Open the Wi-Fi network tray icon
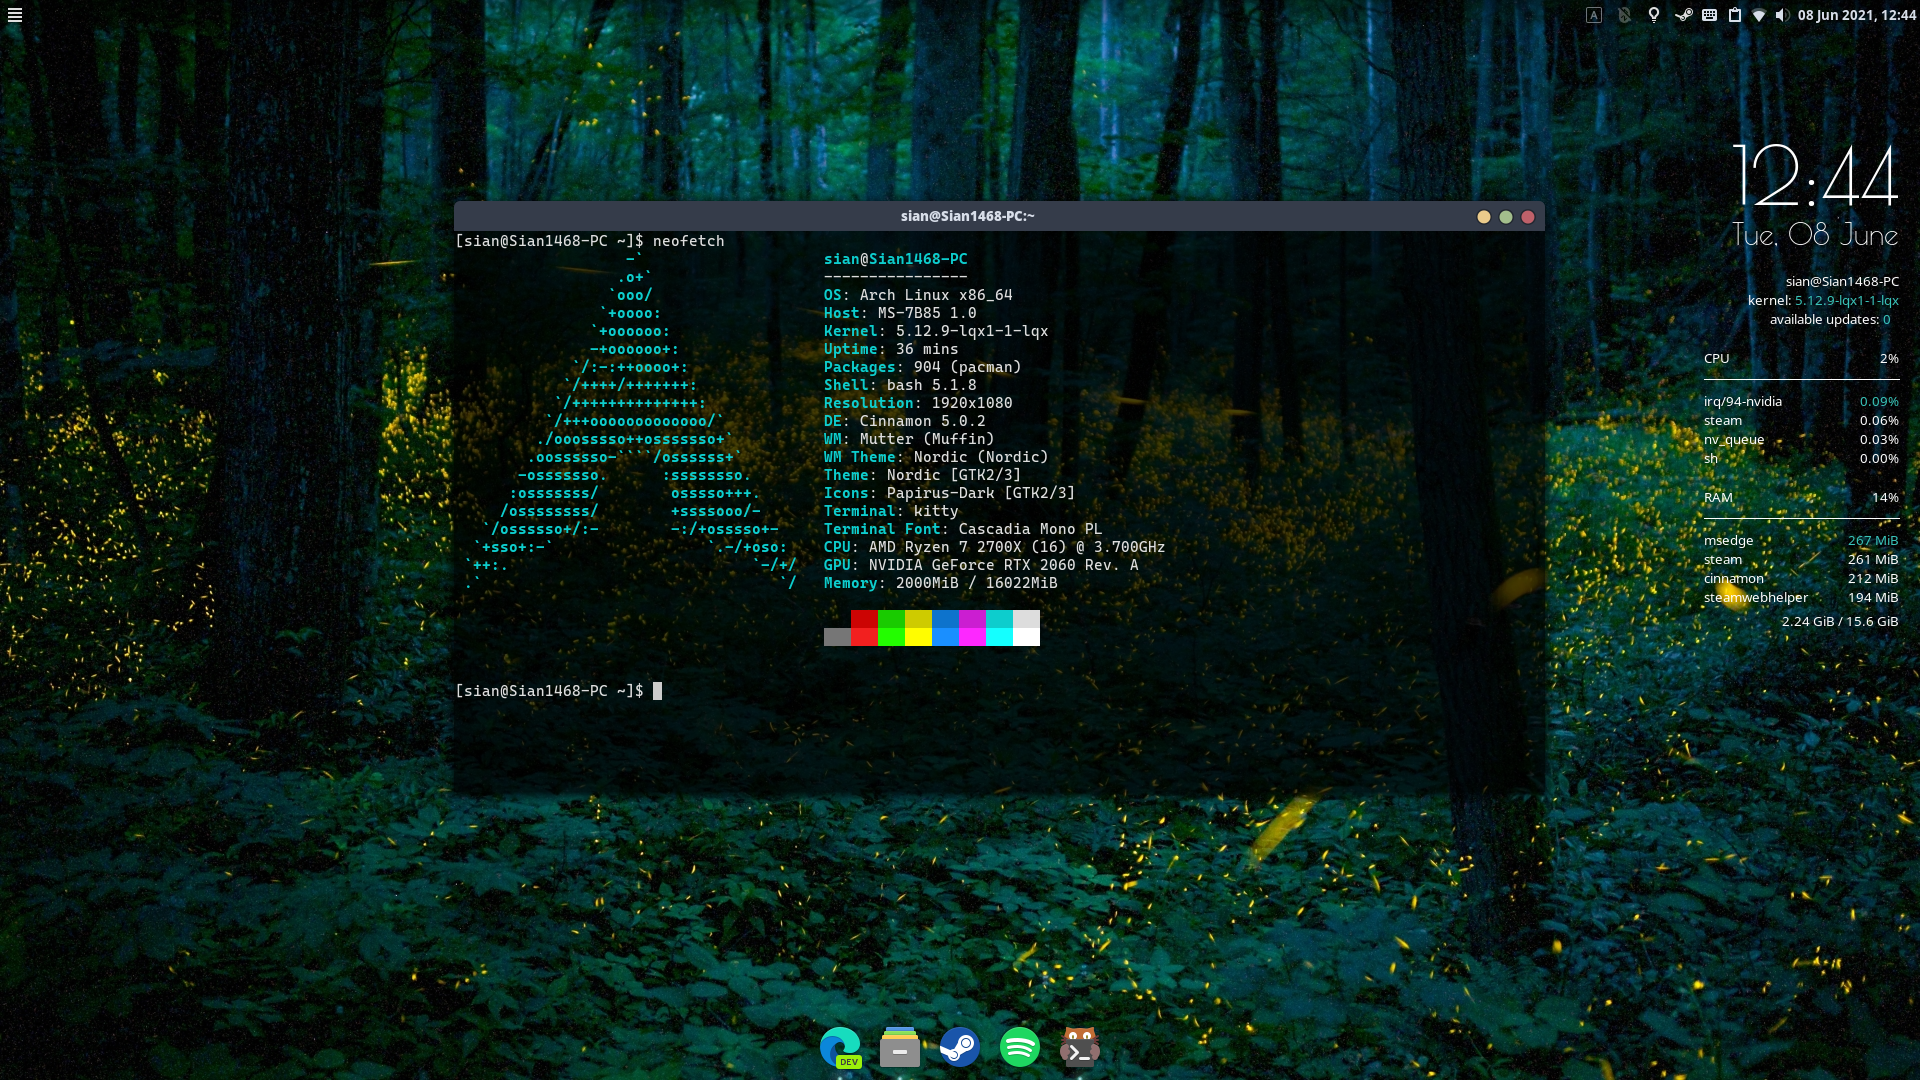1920x1080 pixels. point(1759,15)
